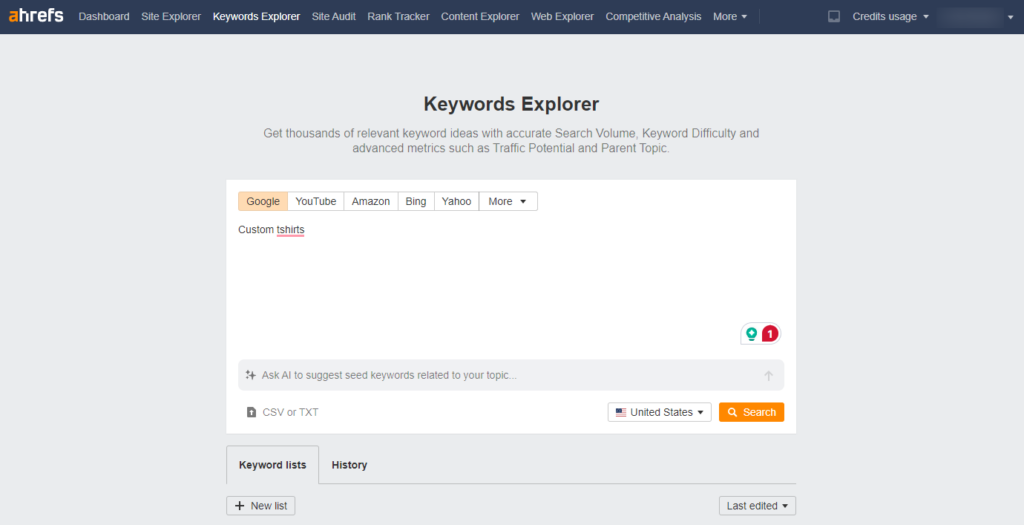Expand Credits usage dropdown
The width and height of the screenshot is (1024, 525).
tap(891, 16)
